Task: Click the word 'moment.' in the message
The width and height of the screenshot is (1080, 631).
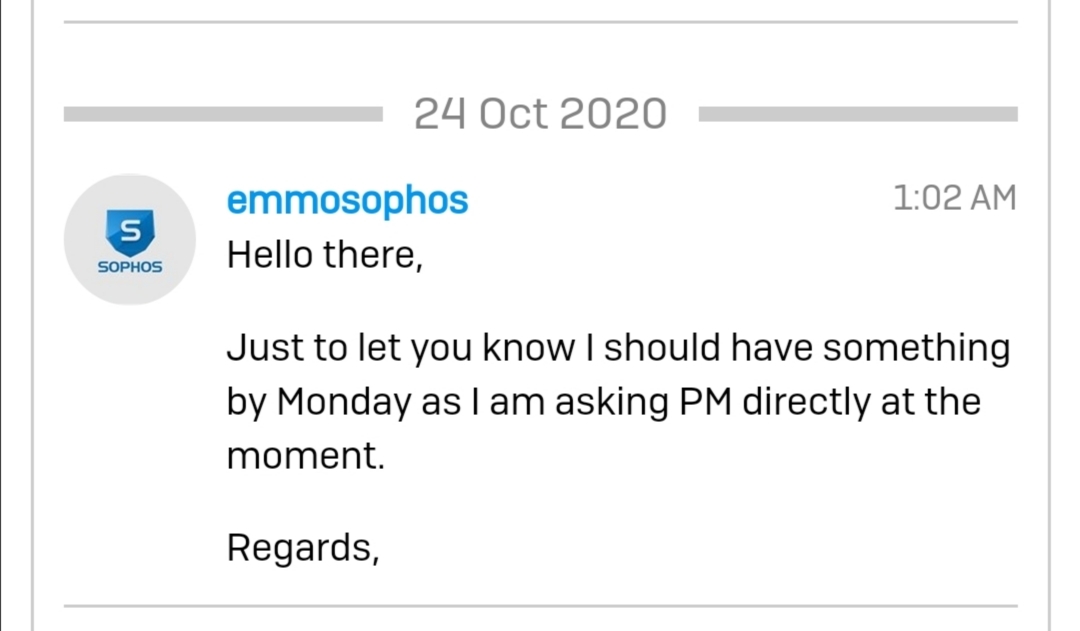Action: tap(305, 456)
